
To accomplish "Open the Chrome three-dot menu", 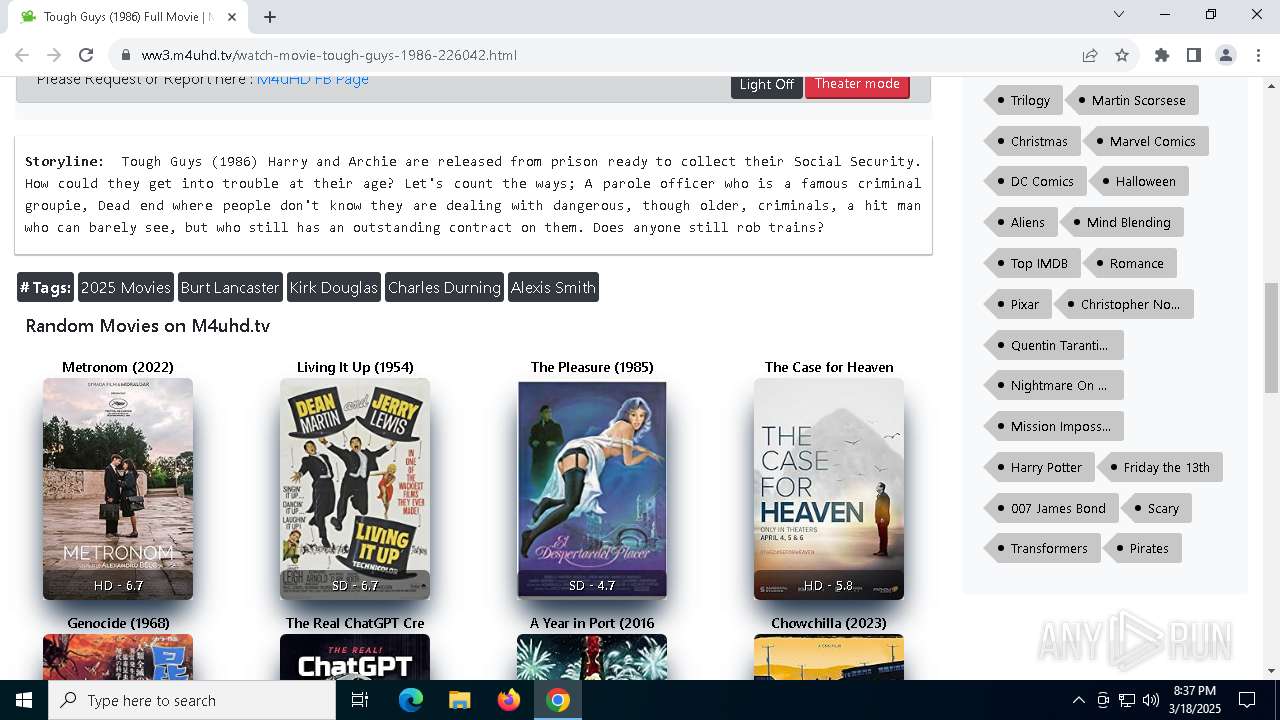I will tap(1258, 55).
